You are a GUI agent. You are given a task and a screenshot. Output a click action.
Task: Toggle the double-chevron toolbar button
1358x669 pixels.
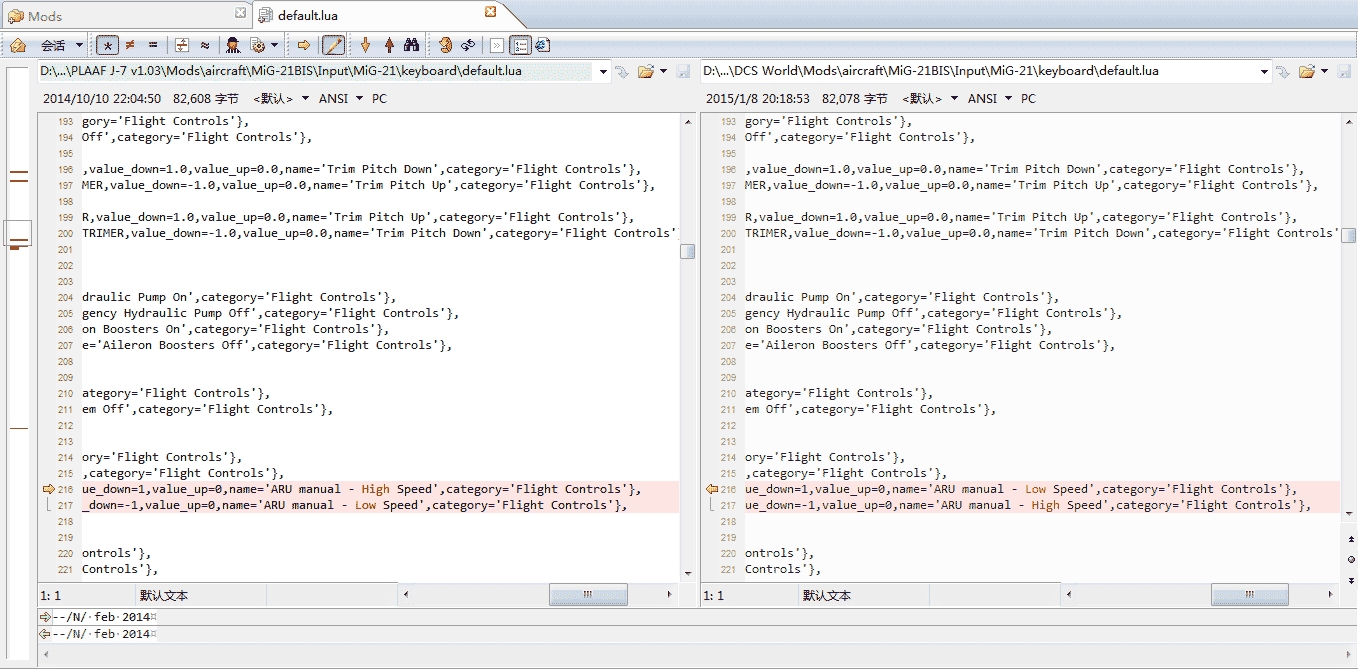pyautogui.click(x=496, y=45)
